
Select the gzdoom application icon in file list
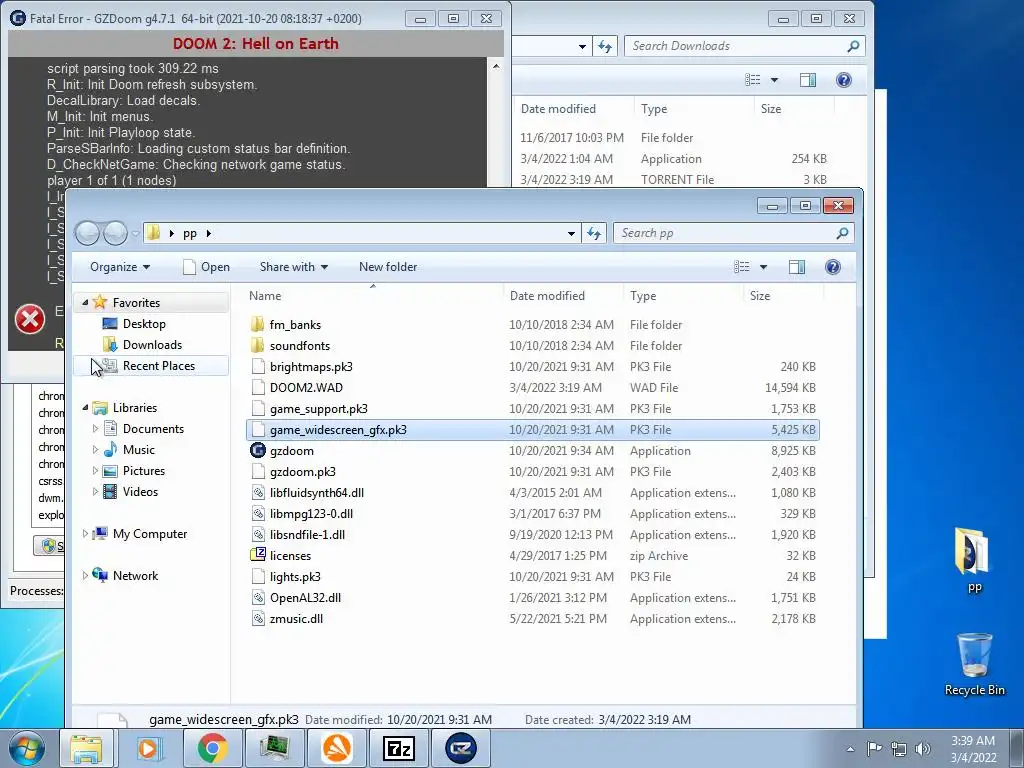coord(258,451)
